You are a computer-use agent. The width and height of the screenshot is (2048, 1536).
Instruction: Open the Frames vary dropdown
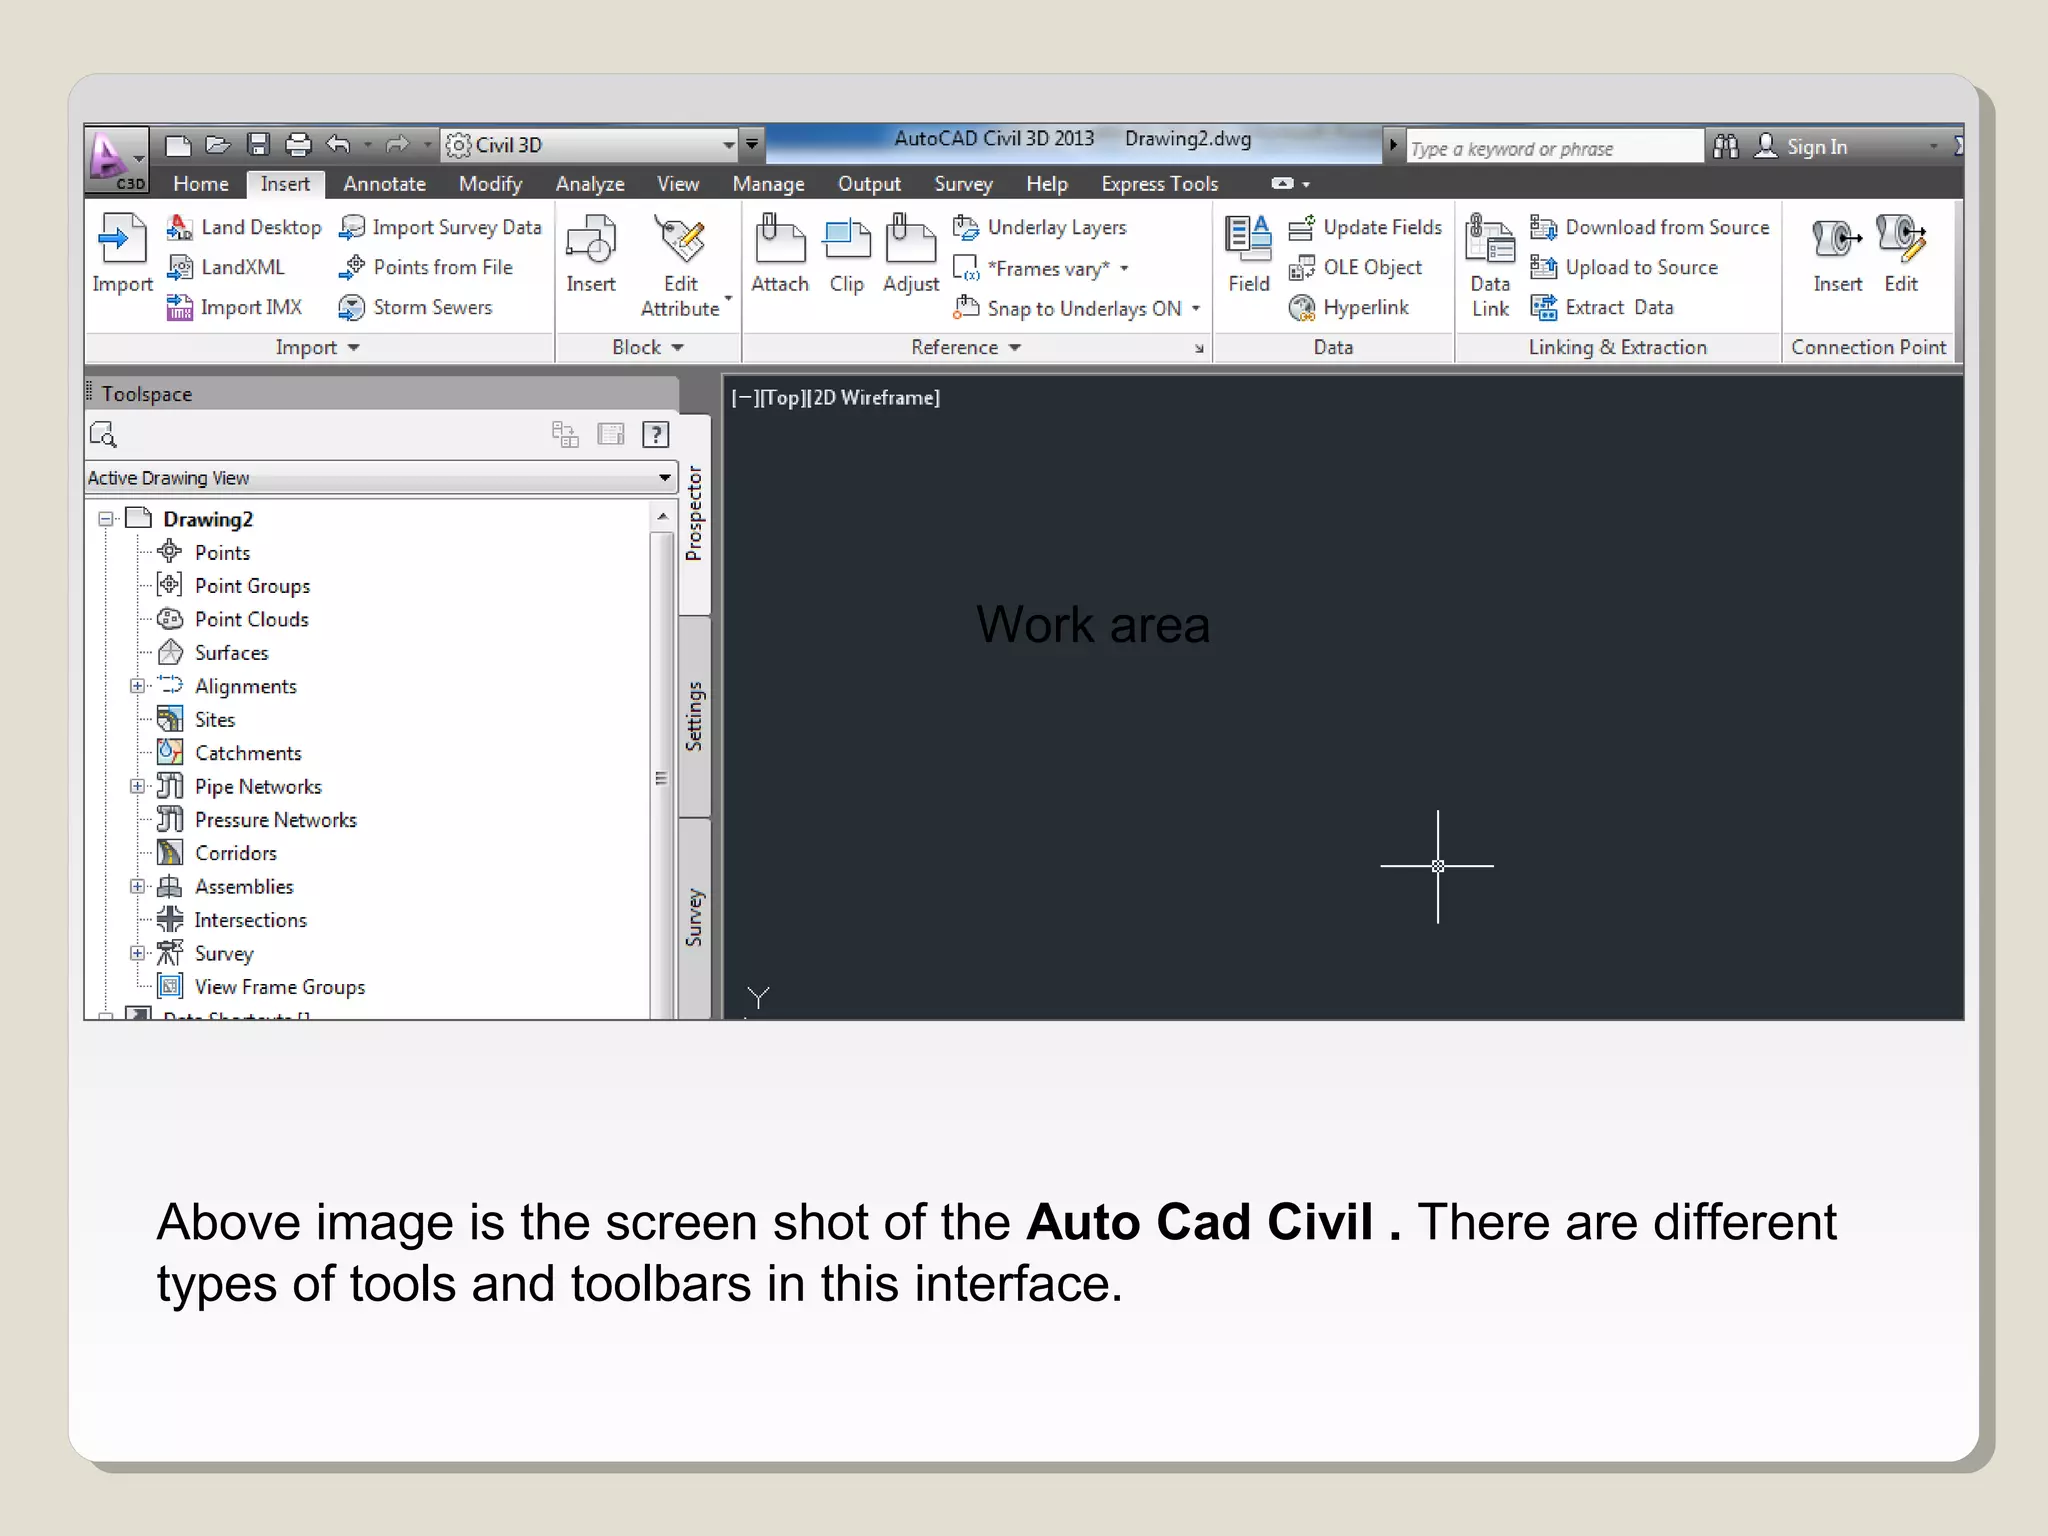(1124, 269)
